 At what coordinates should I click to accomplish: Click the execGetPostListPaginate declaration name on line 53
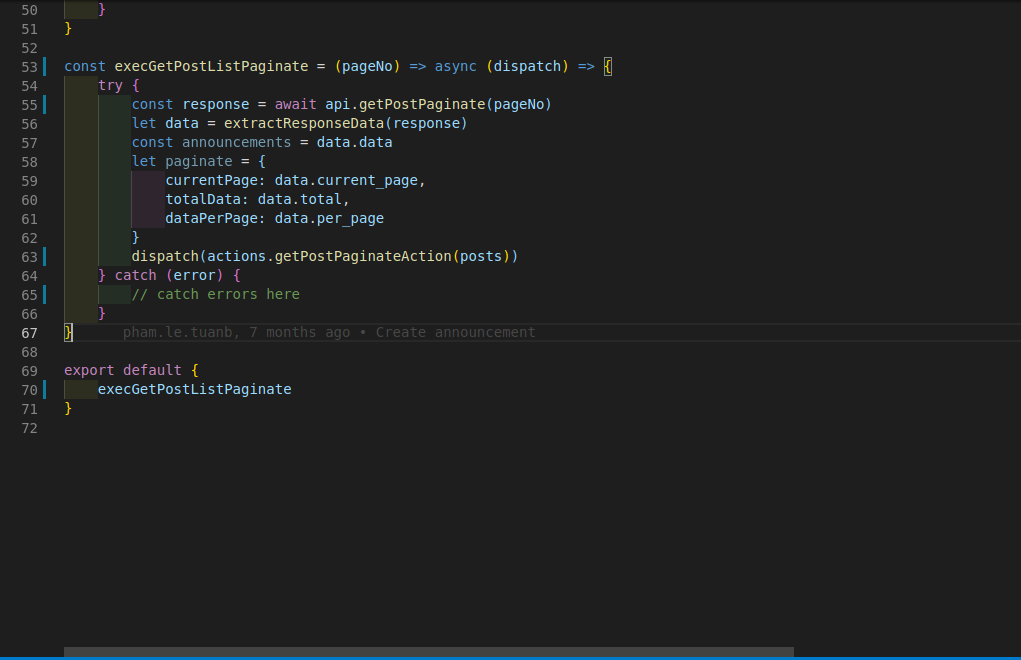pos(211,66)
